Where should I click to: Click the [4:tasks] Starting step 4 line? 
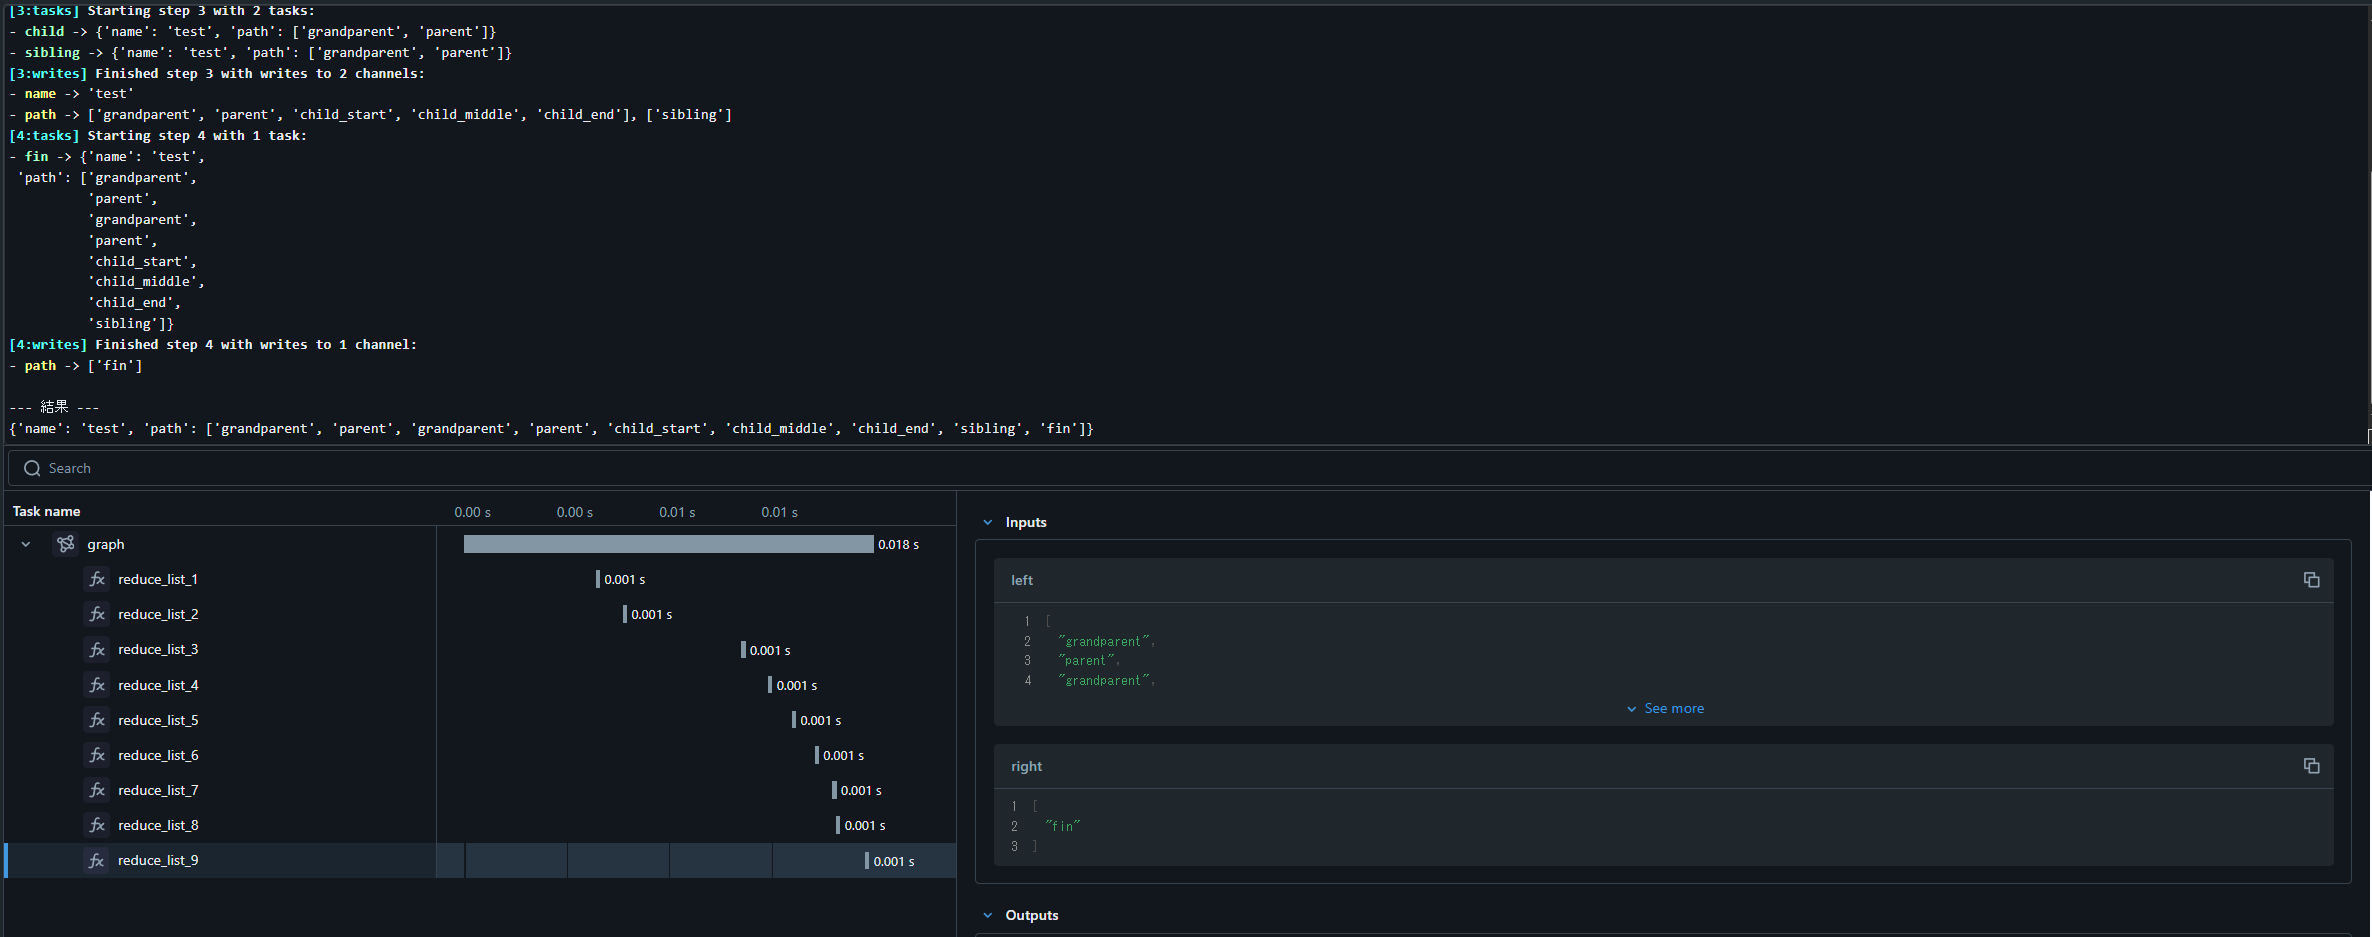158,135
